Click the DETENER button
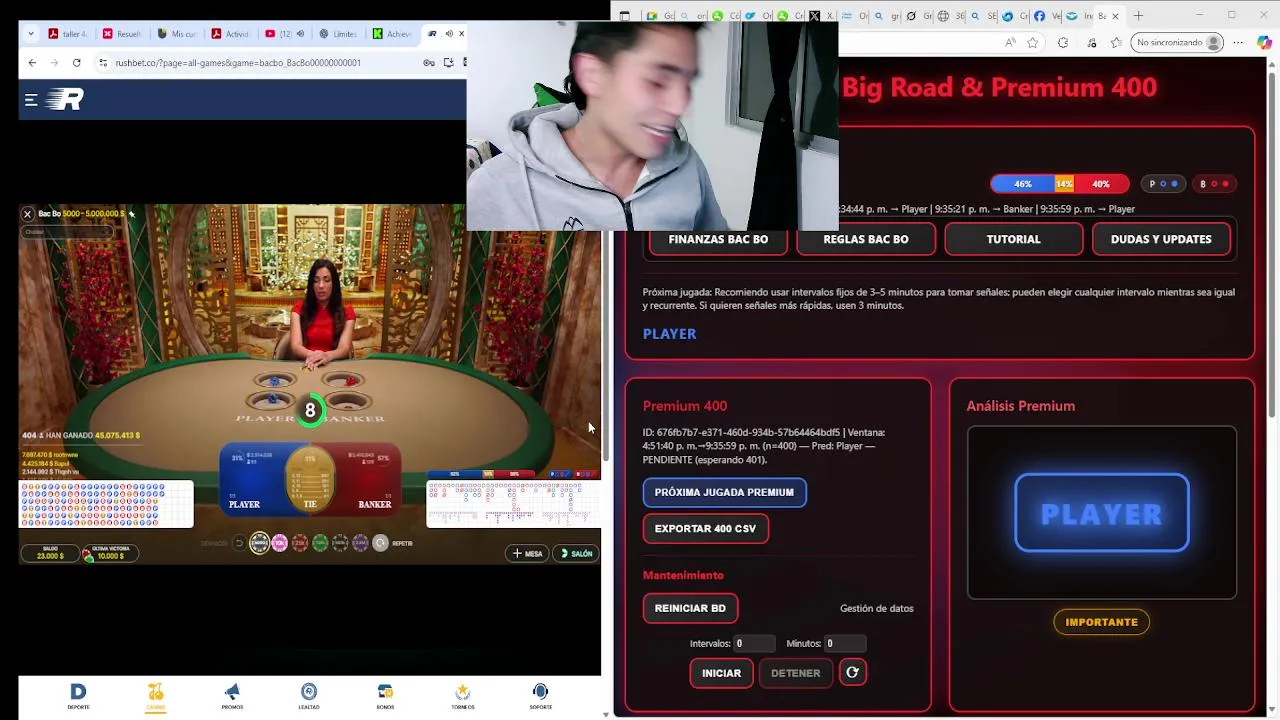Screen dimensions: 1280x720 click(795, 673)
